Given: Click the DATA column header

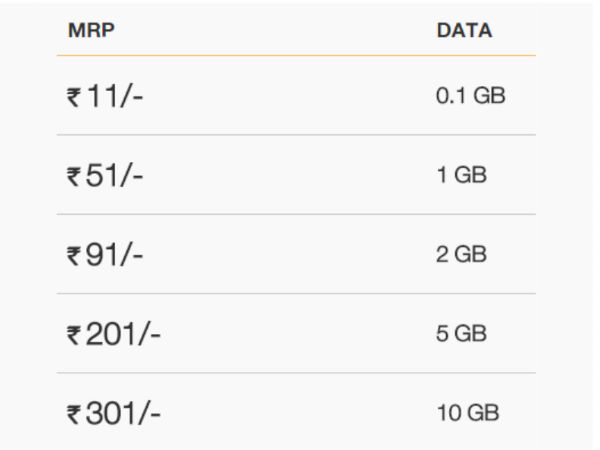Looking at the screenshot, I should 465,30.
